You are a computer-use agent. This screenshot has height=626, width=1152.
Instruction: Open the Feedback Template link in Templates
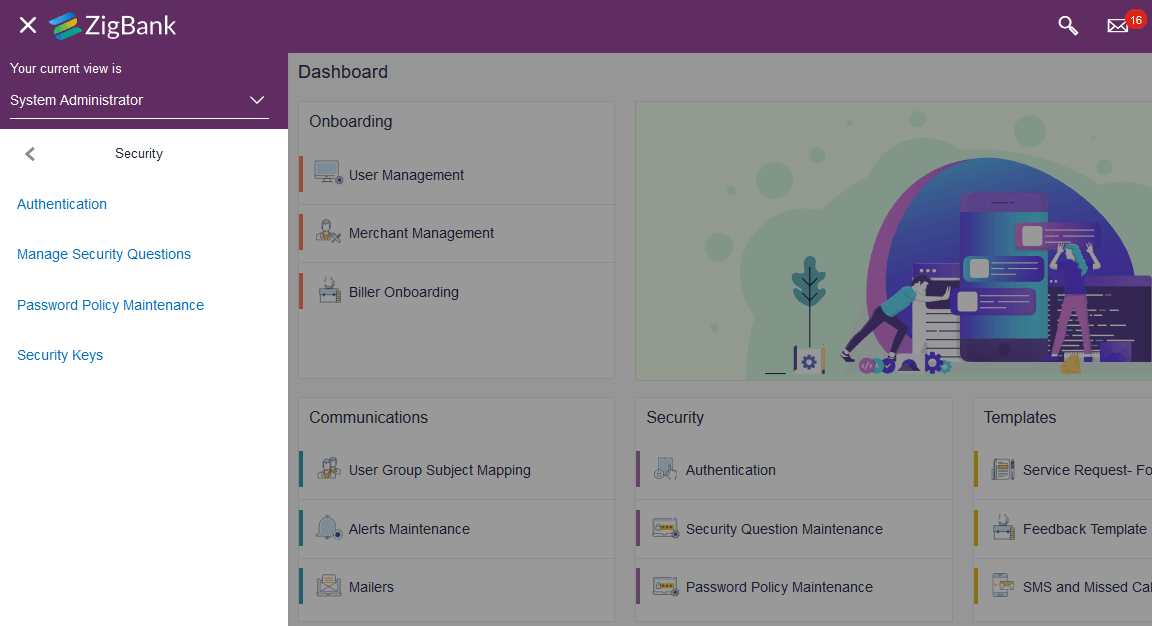point(1085,528)
